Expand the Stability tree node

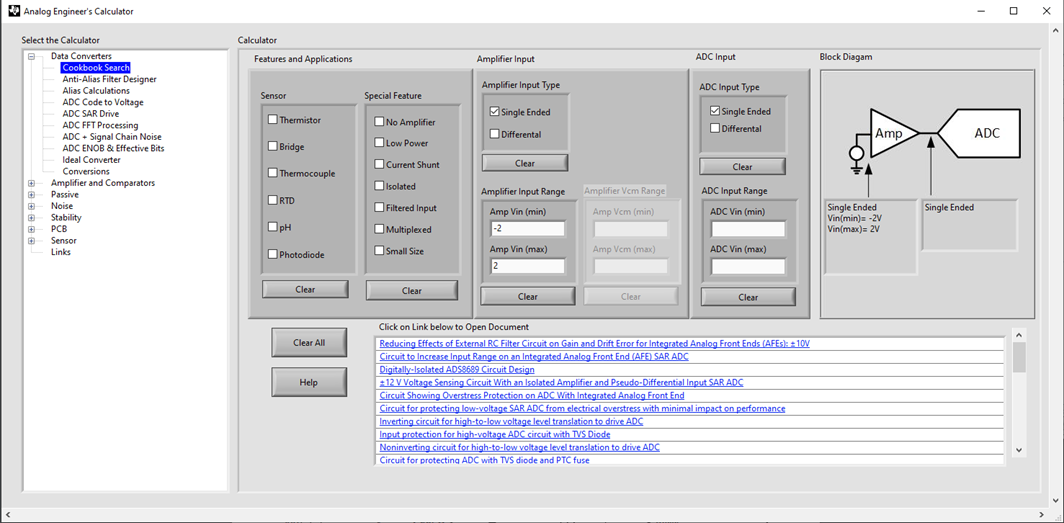[x=31, y=218]
